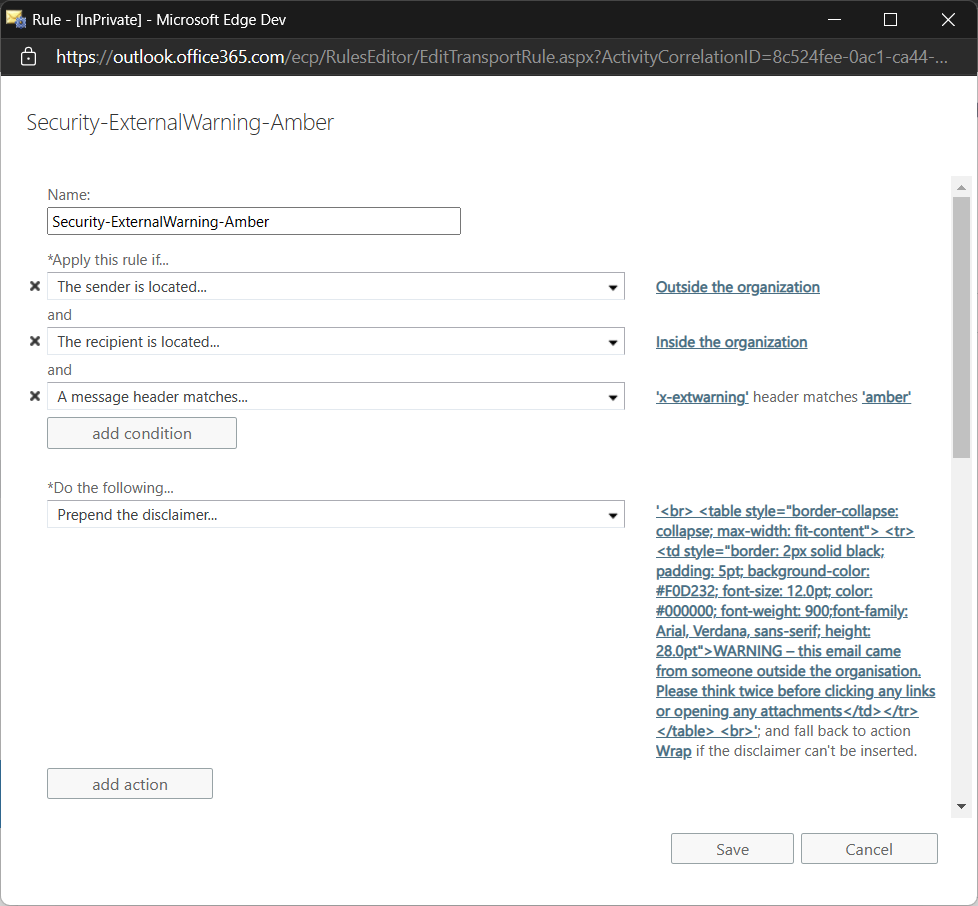The height and width of the screenshot is (906, 978).
Task: Open the "The recipient is located..." dropdown
Action: click(613, 341)
